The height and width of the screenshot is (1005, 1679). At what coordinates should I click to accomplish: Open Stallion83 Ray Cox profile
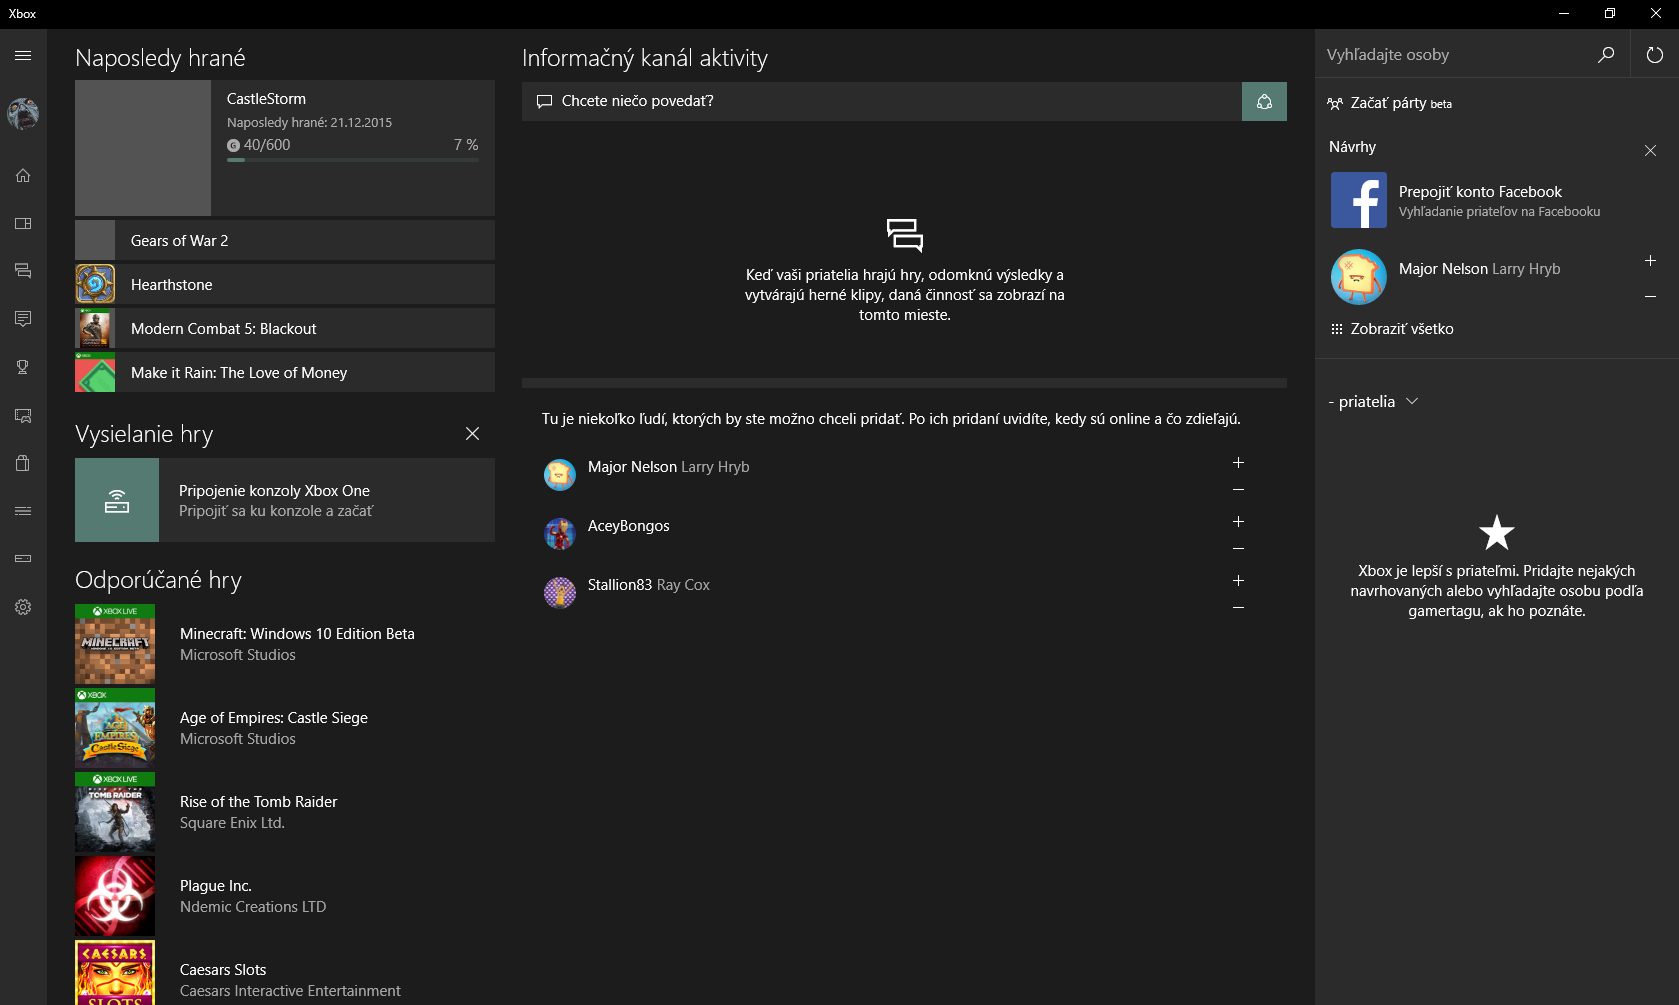point(648,585)
